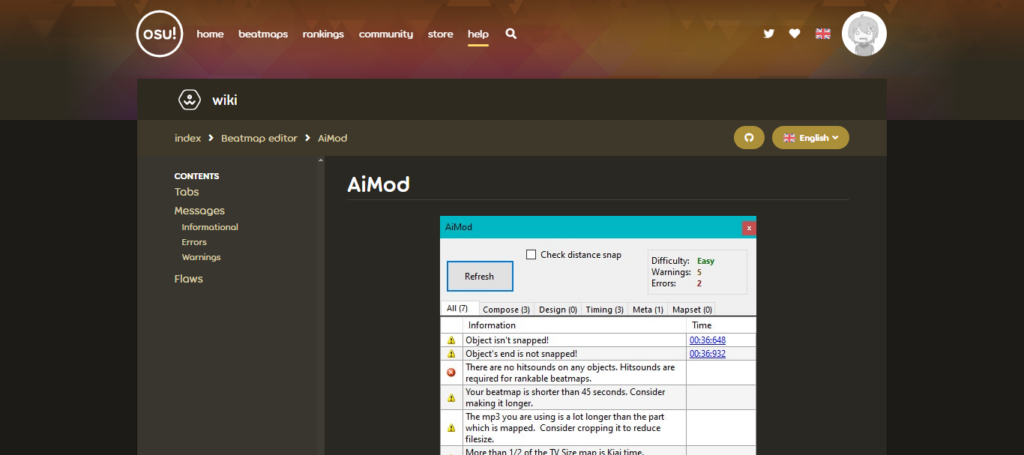Click the UK flag language icon in header
This screenshot has height=455, width=1024.
pos(823,33)
